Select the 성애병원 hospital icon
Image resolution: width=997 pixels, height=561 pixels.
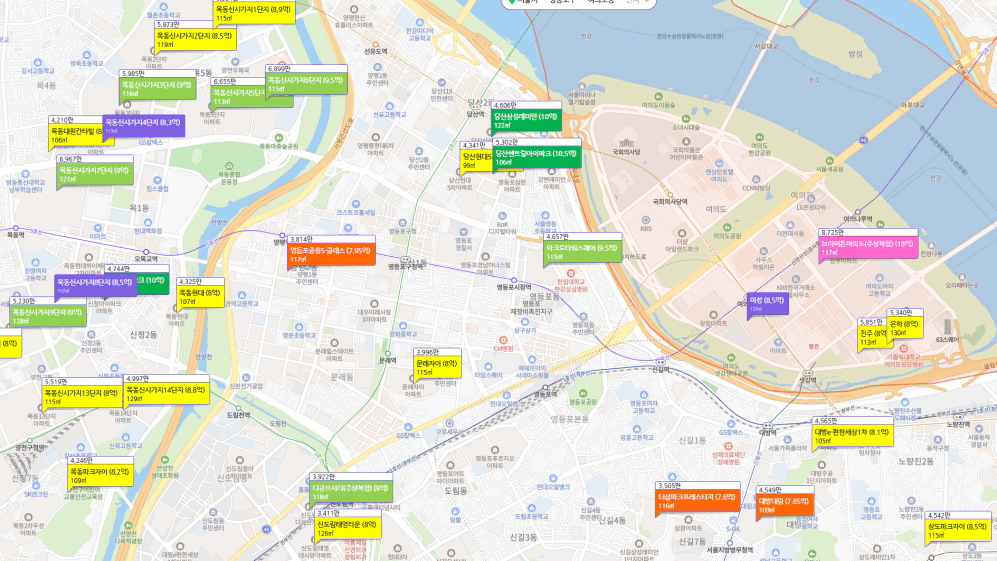728,447
